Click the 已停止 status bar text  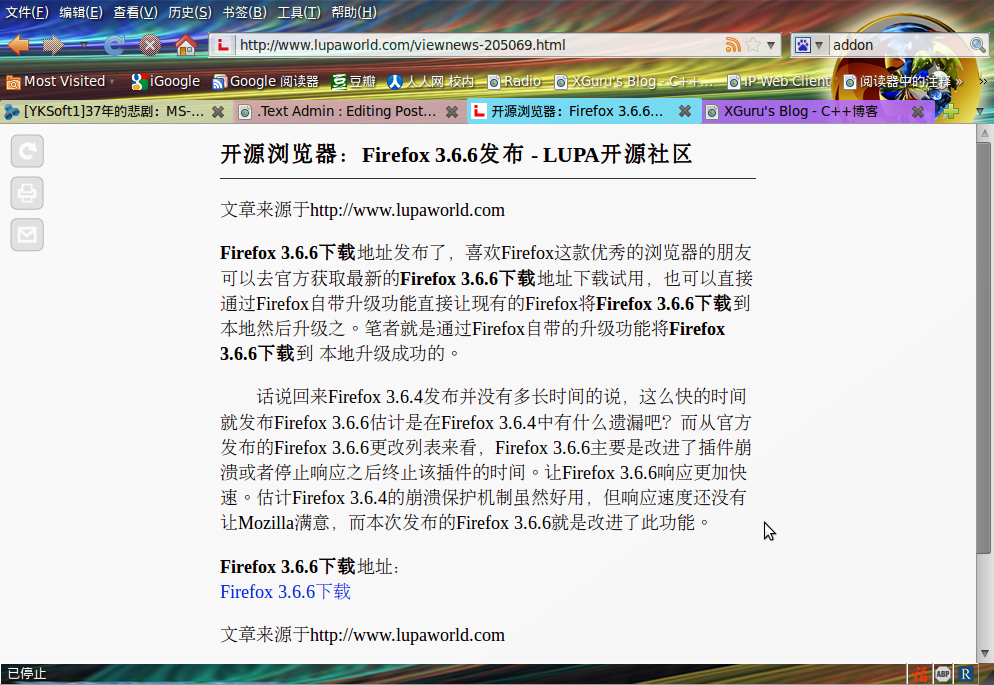[x=27, y=674]
